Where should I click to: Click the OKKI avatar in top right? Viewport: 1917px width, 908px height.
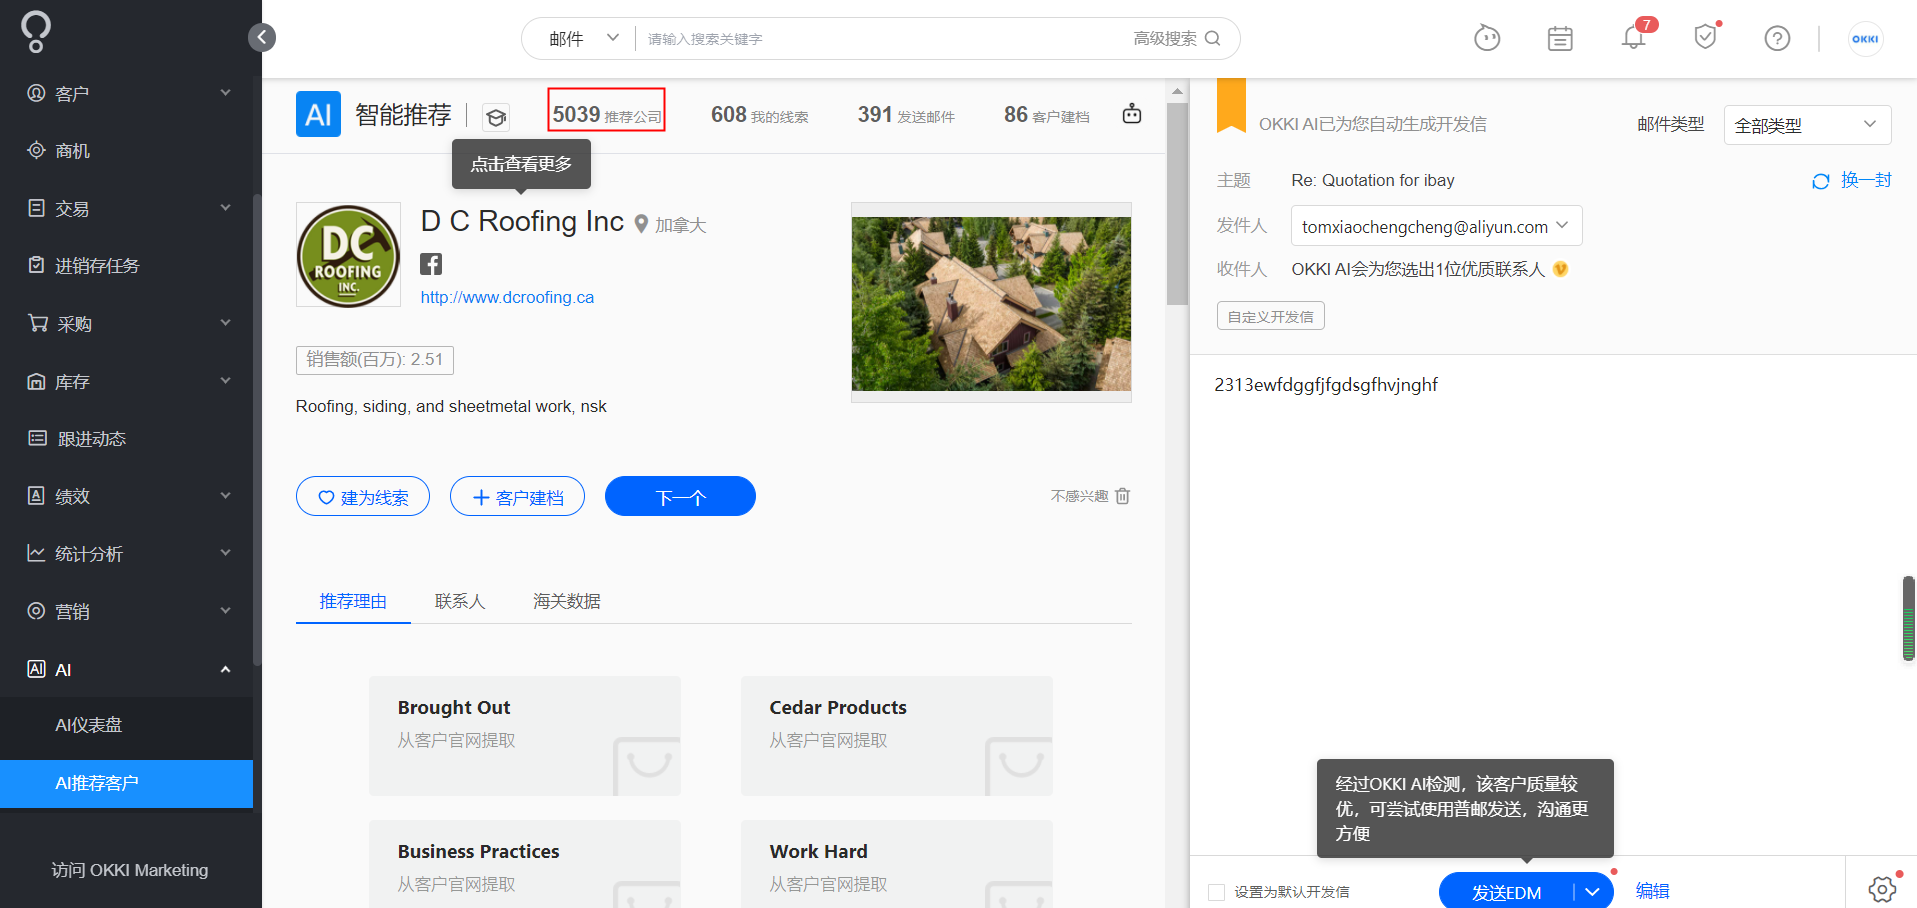[1865, 38]
